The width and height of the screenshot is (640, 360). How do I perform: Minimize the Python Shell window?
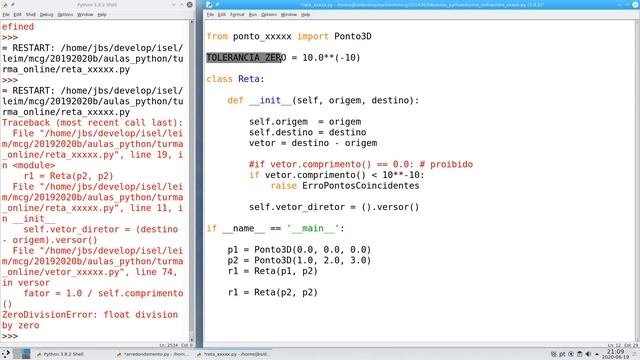coord(173,4)
